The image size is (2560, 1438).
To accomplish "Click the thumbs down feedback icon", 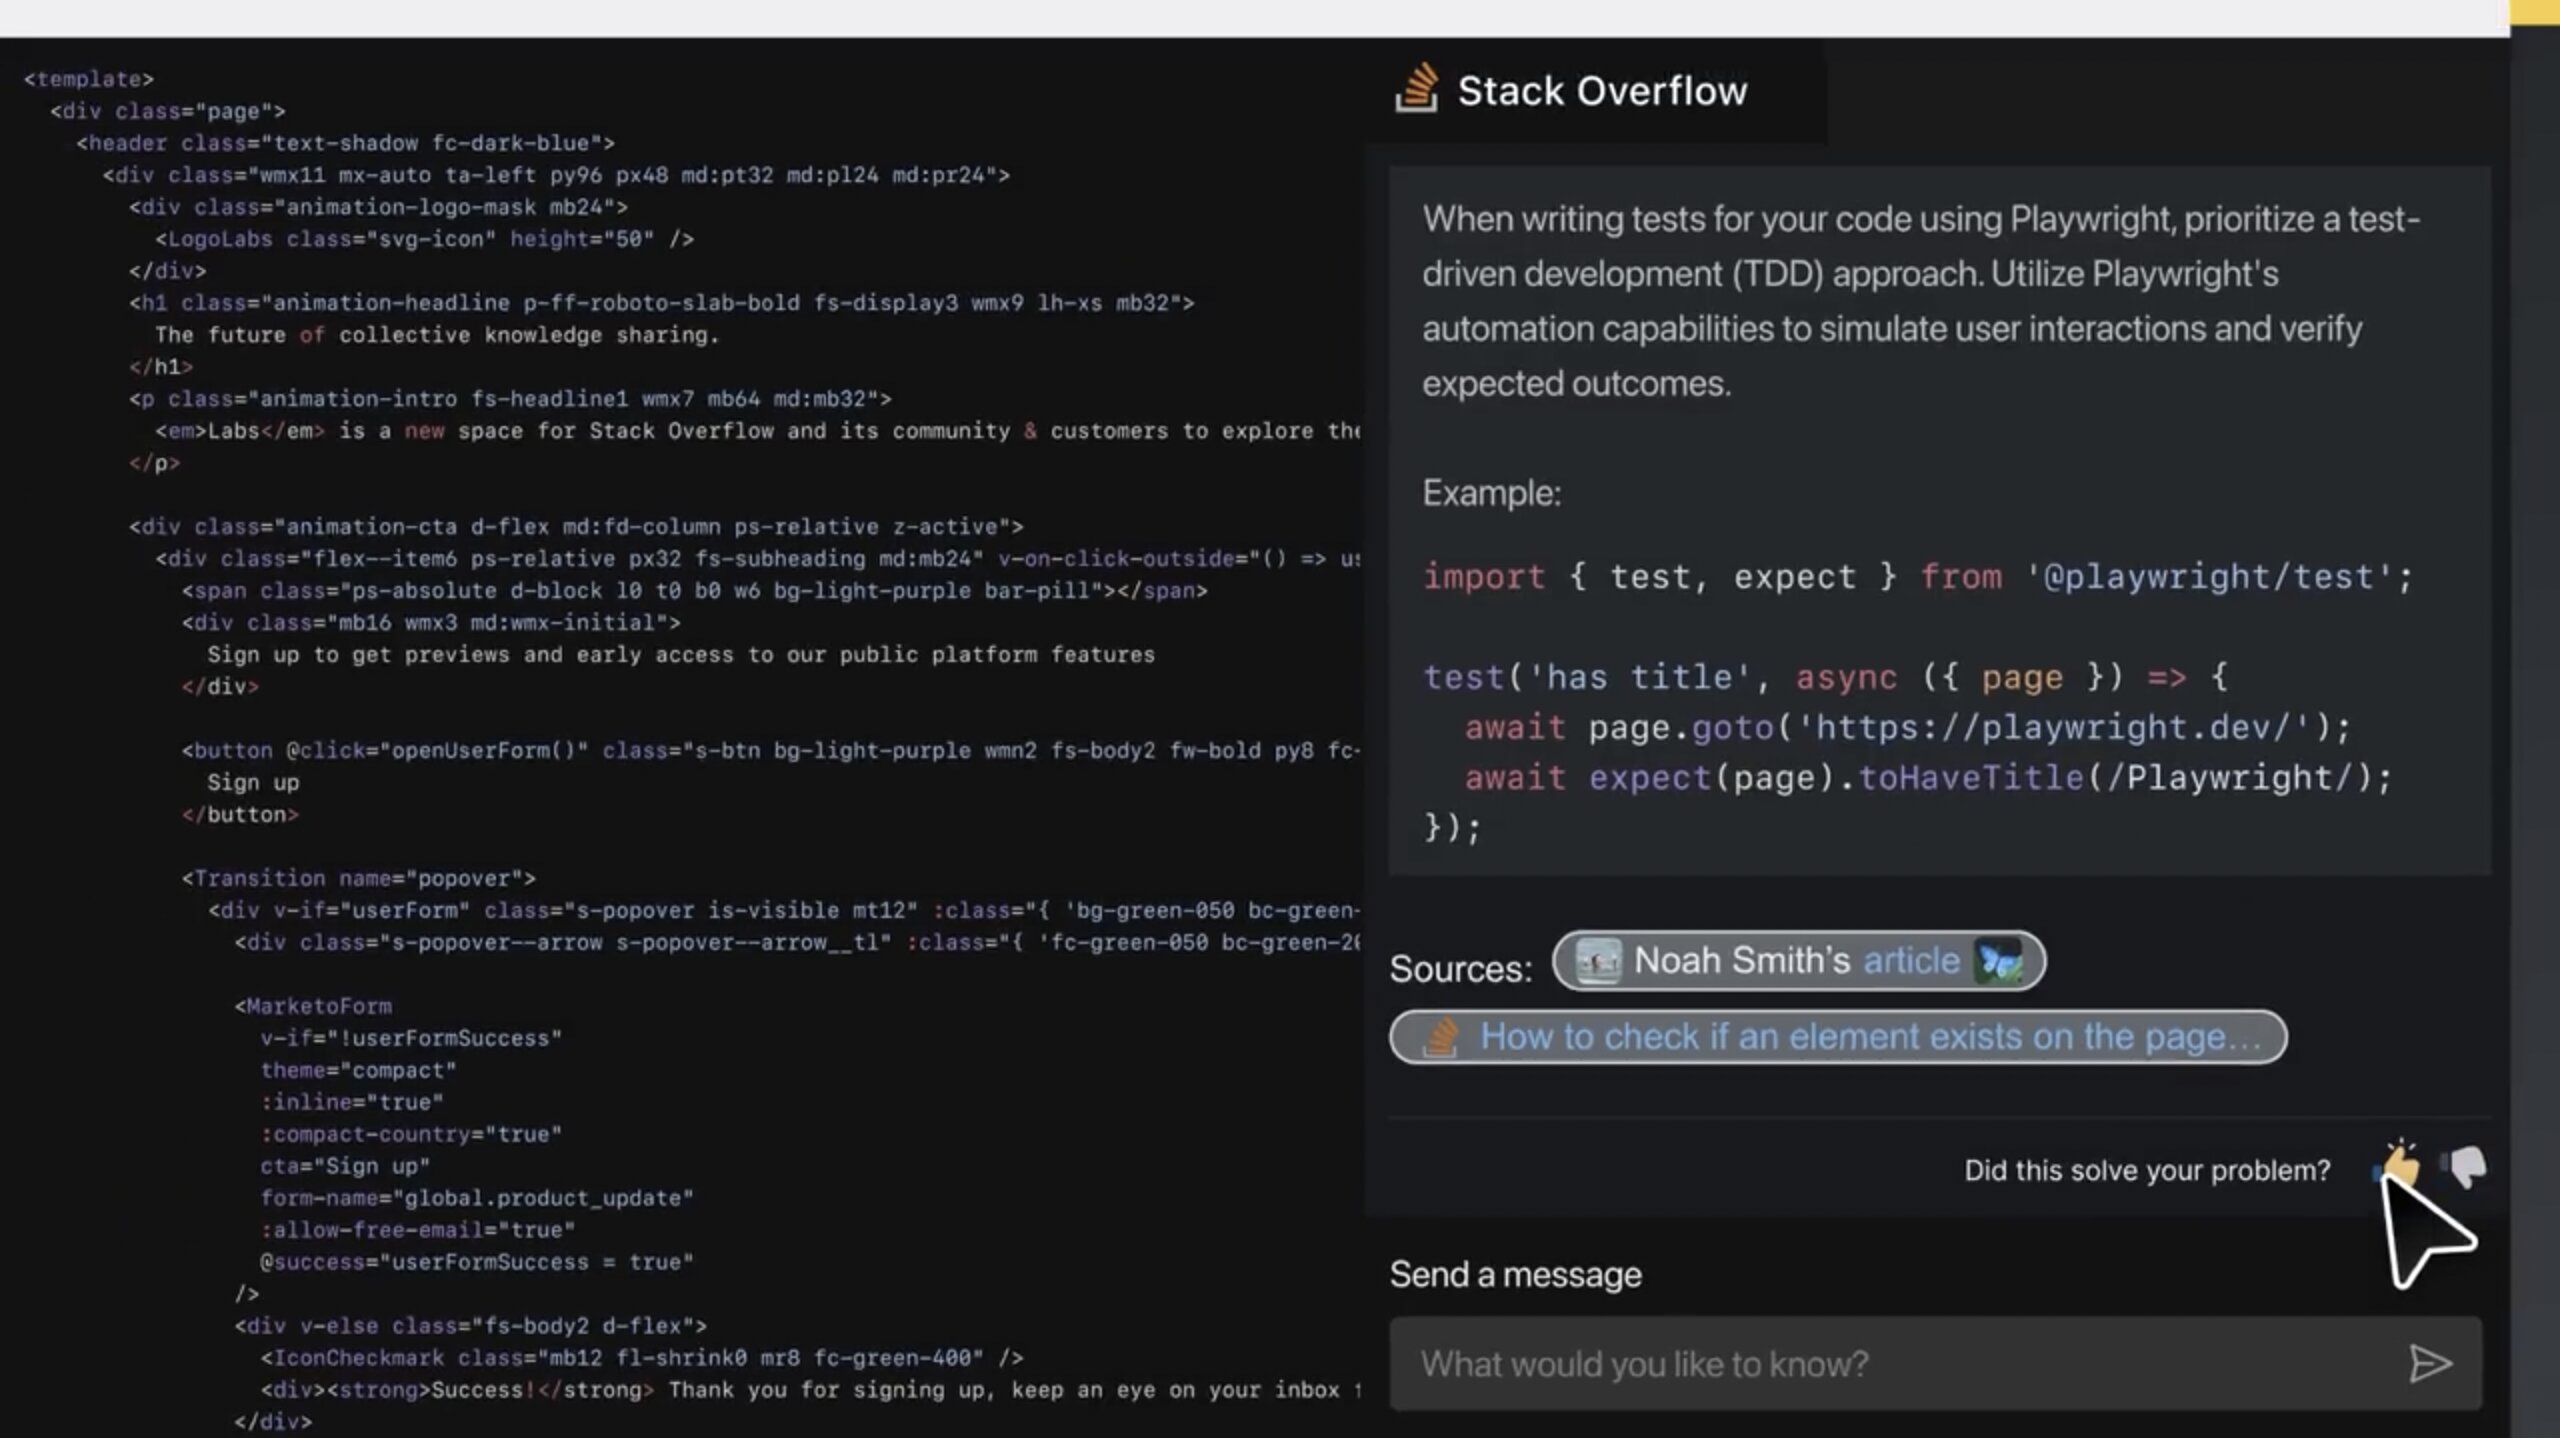I will pyautogui.click(x=2465, y=1166).
